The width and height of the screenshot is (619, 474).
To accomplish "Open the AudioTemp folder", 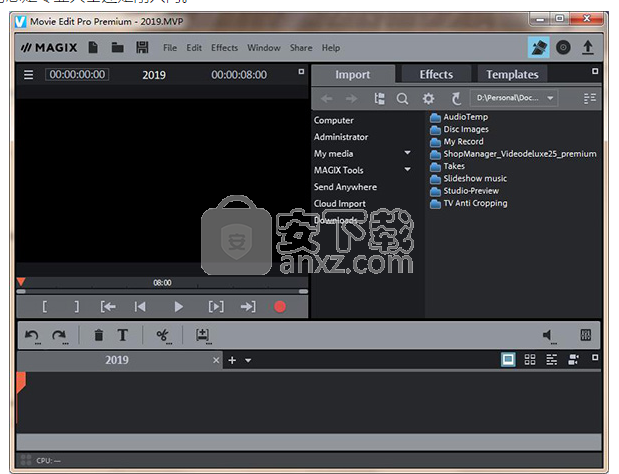I will coord(459,117).
